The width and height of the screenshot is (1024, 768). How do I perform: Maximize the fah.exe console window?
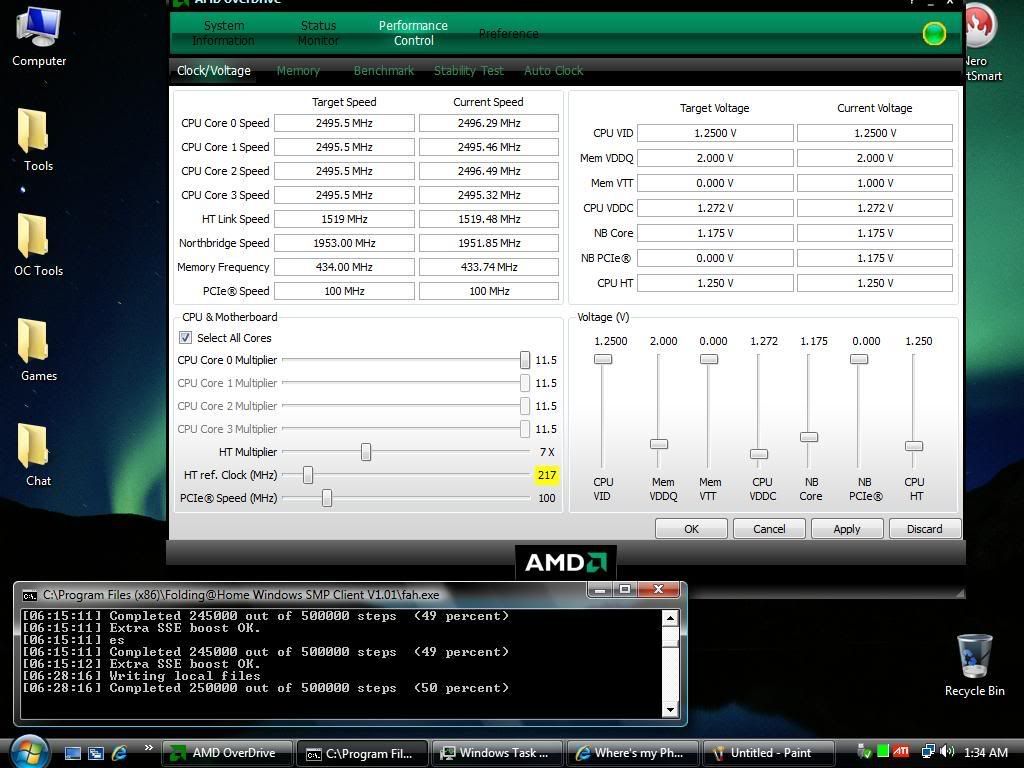pos(624,590)
